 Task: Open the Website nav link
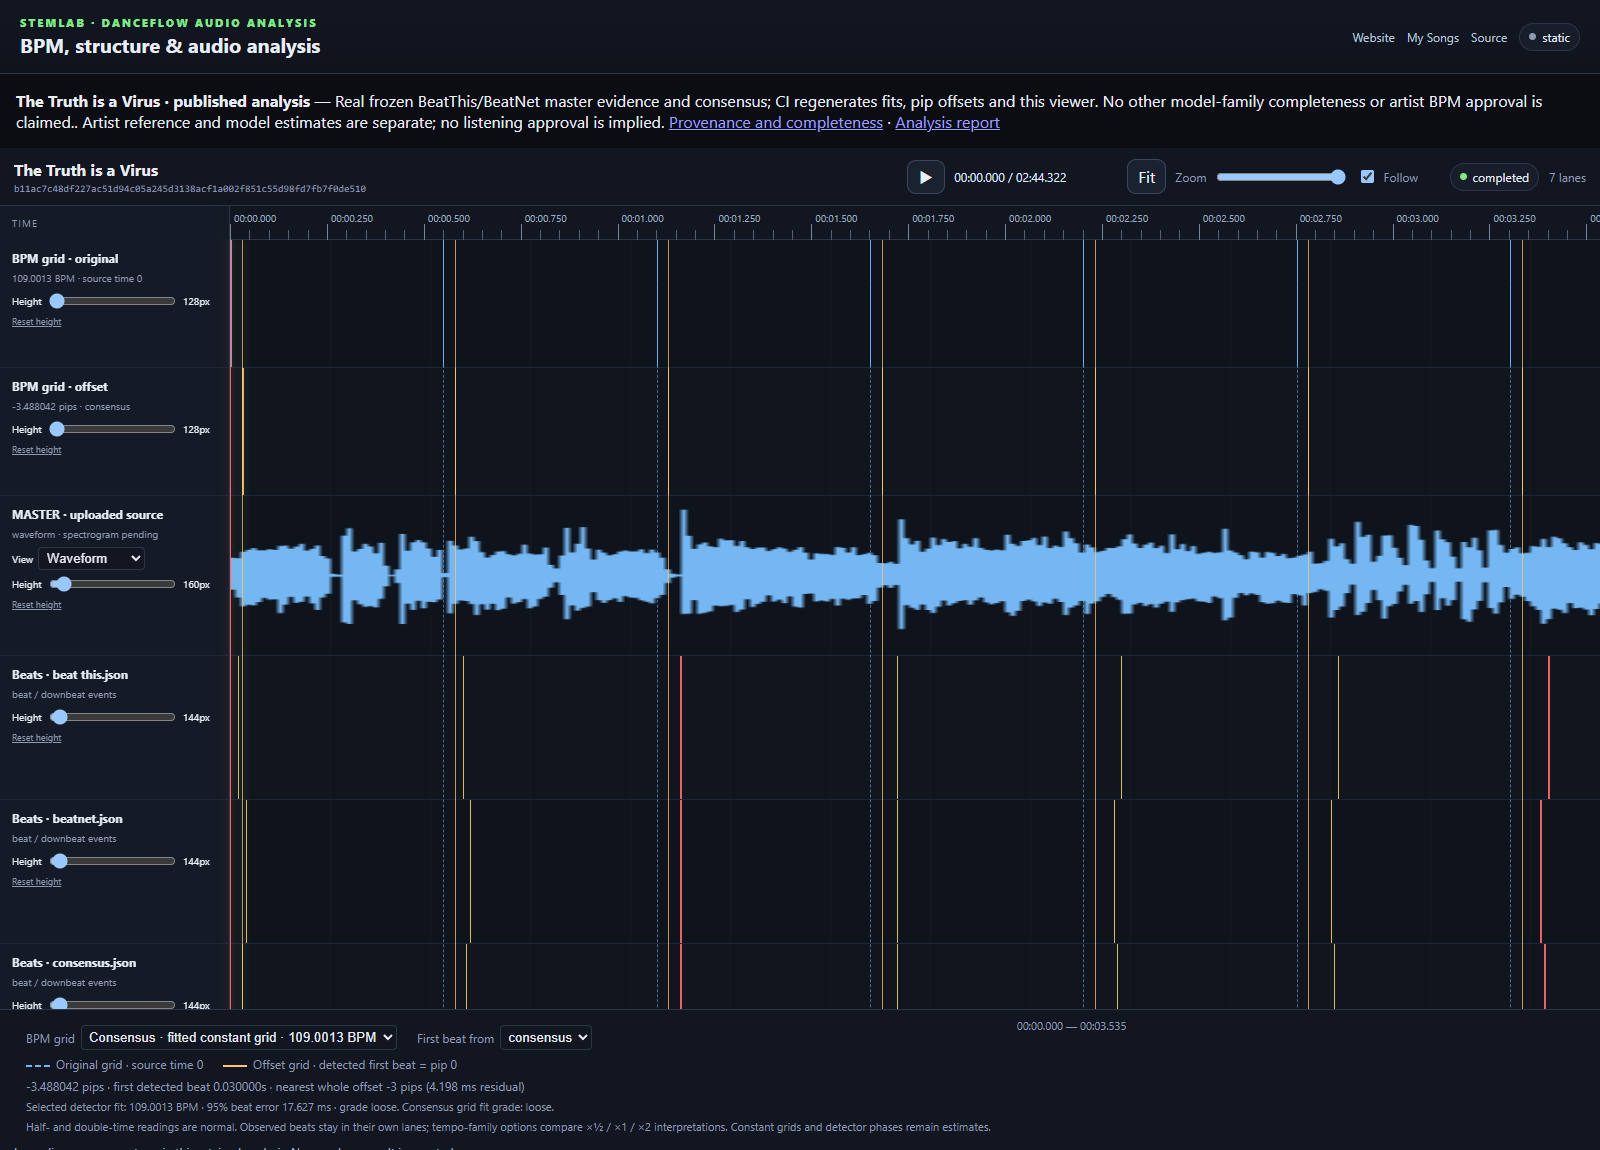click(1373, 38)
